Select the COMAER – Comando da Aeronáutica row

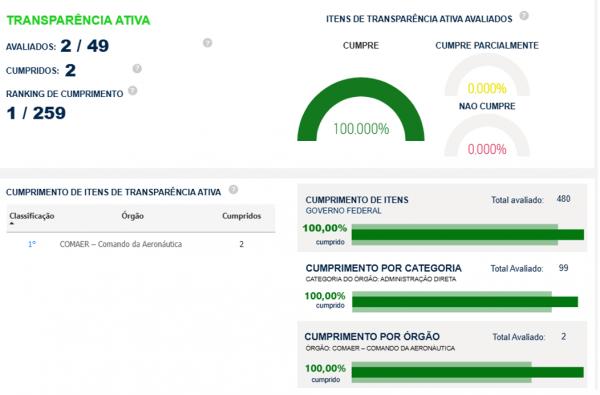pos(141,244)
